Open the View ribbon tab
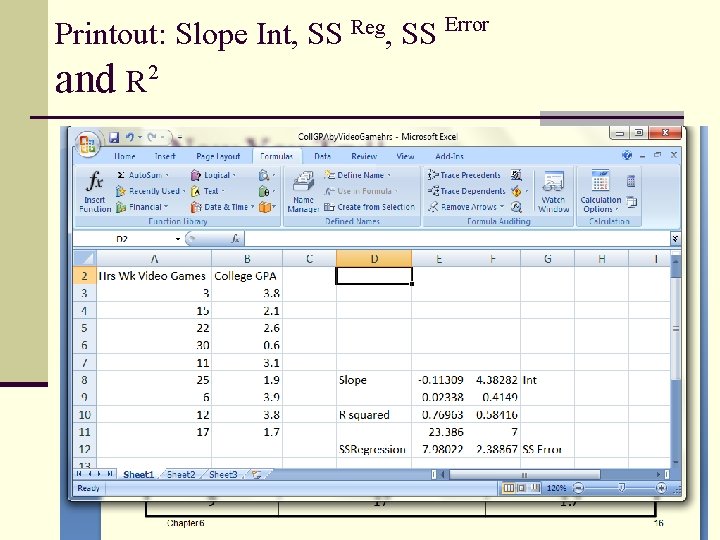720x540 pixels. (405, 156)
